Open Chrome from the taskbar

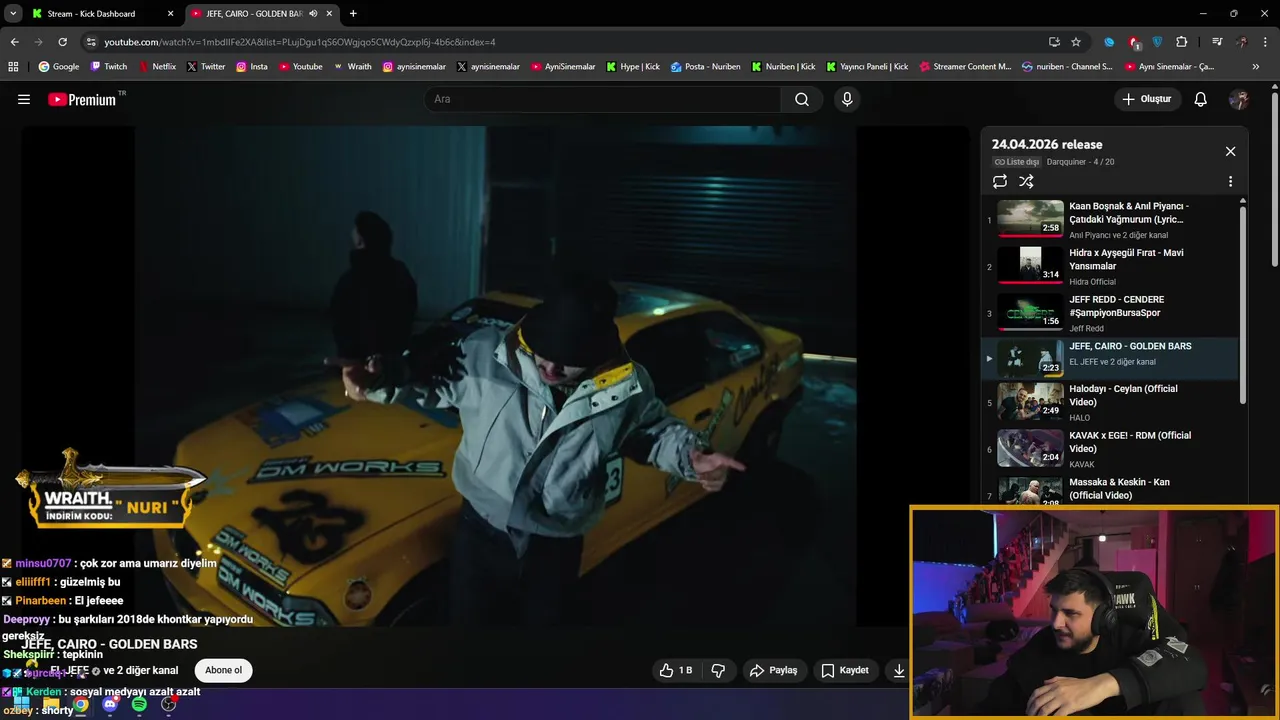point(81,705)
